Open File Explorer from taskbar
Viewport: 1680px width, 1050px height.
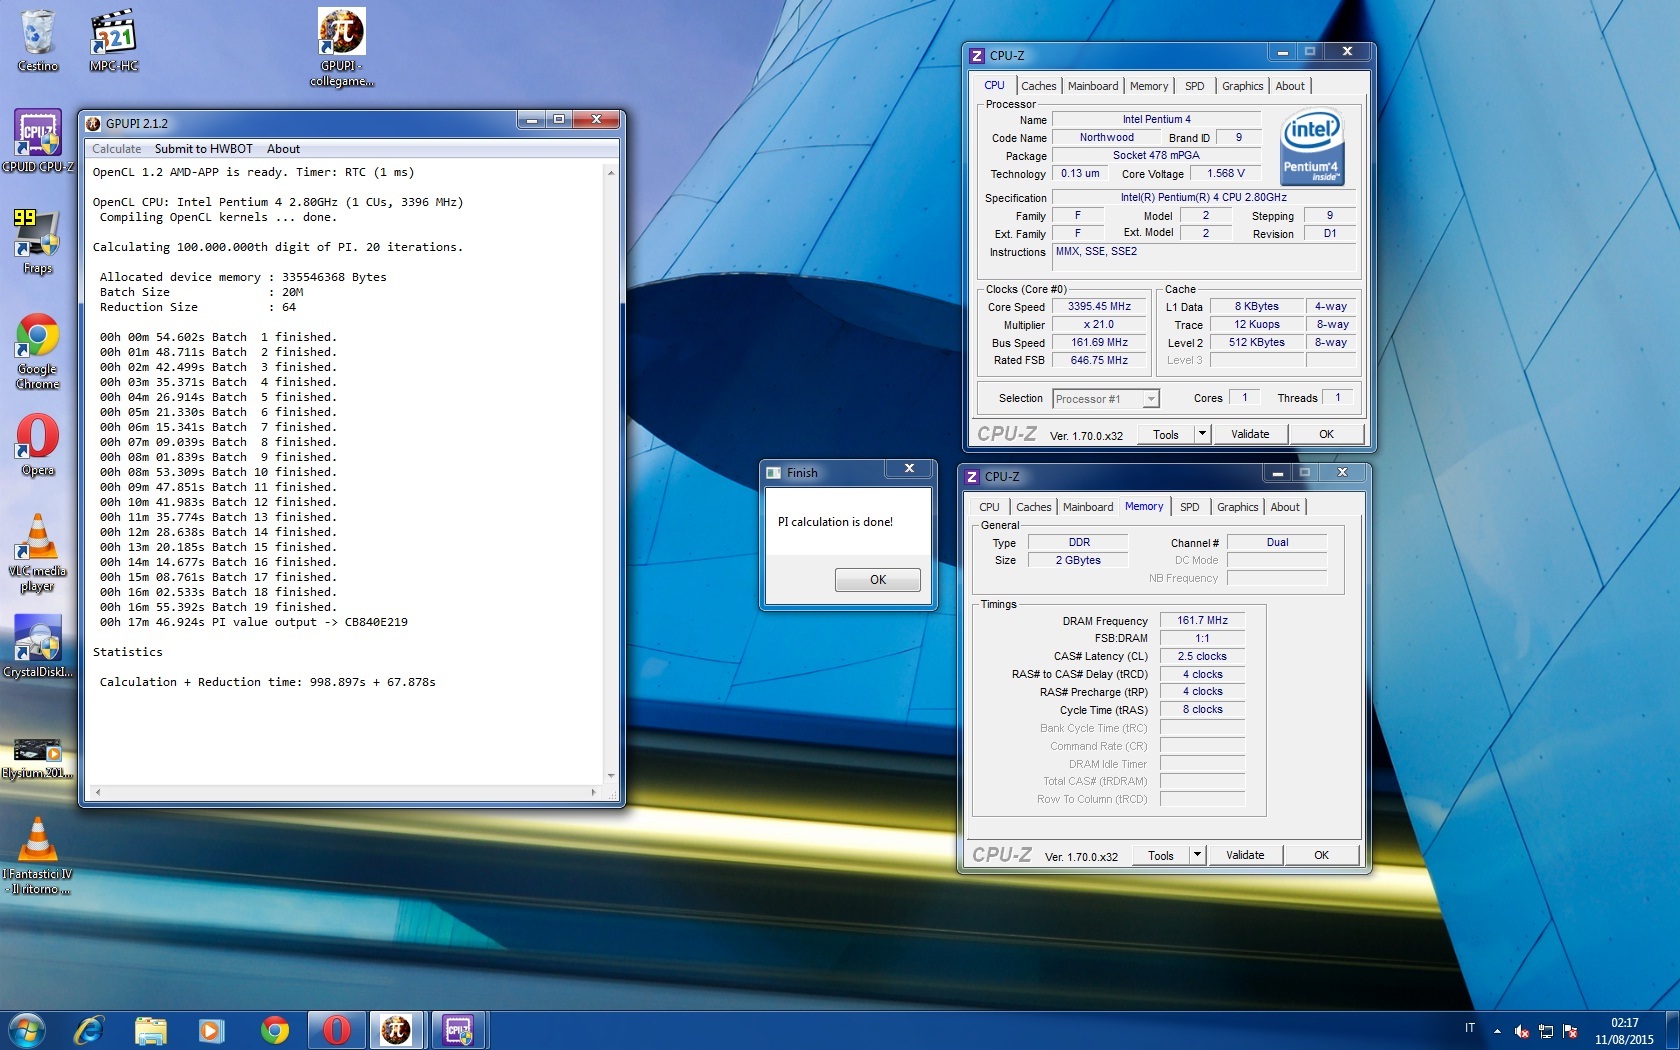tap(150, 1030)
